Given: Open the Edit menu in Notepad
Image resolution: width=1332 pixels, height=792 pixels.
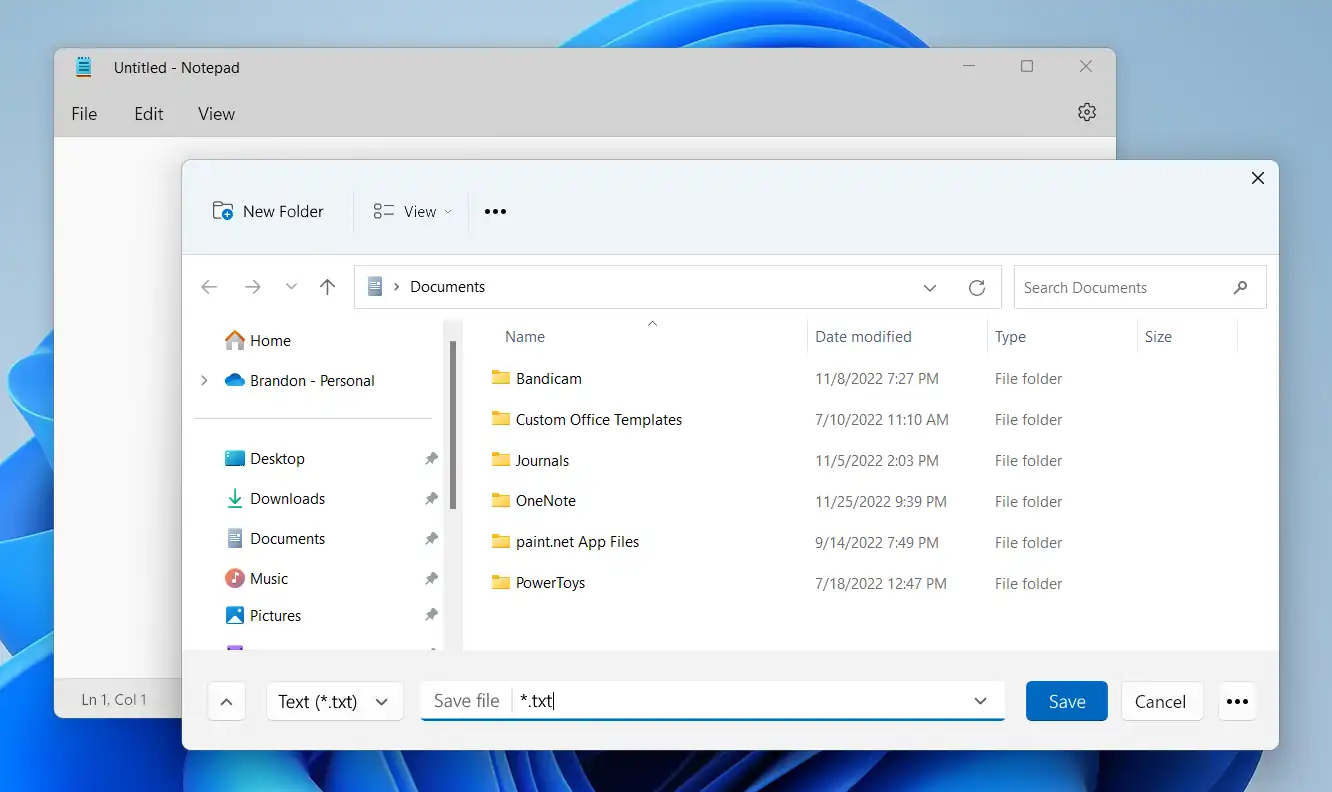Looking at the screenshot, I should pyautogui.click(x=148, y=113).
